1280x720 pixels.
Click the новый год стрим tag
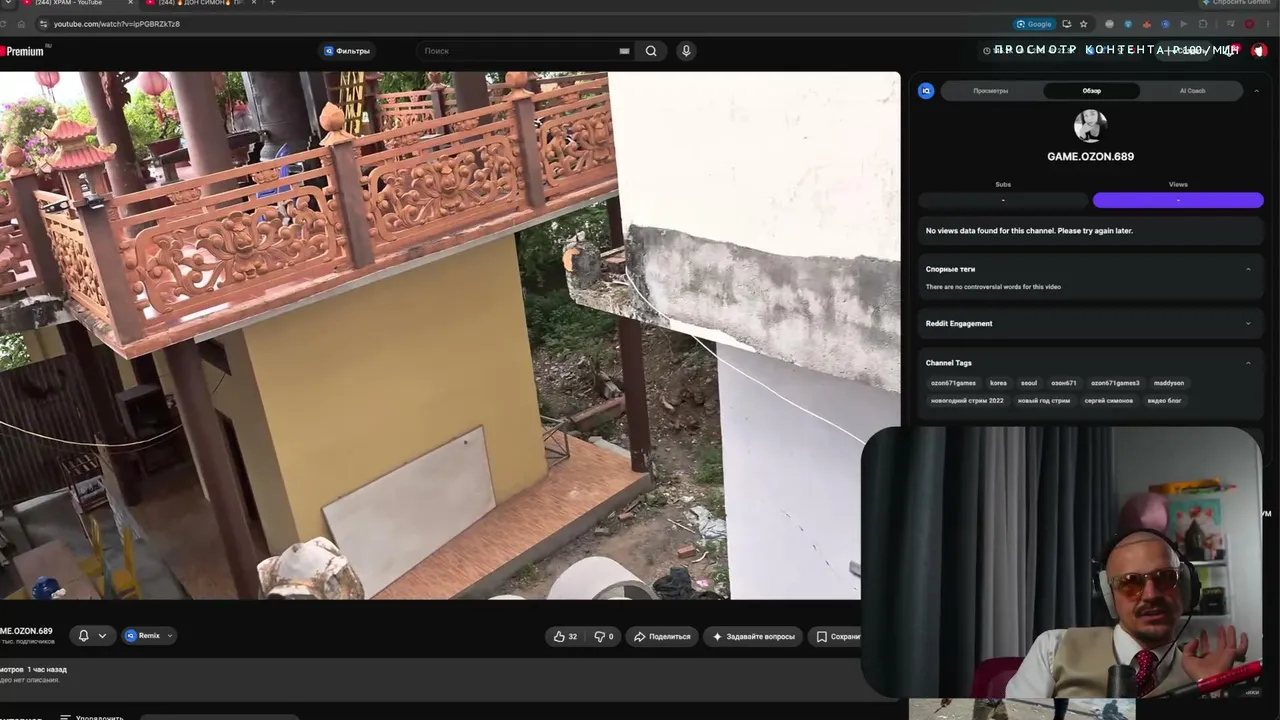1044,401
